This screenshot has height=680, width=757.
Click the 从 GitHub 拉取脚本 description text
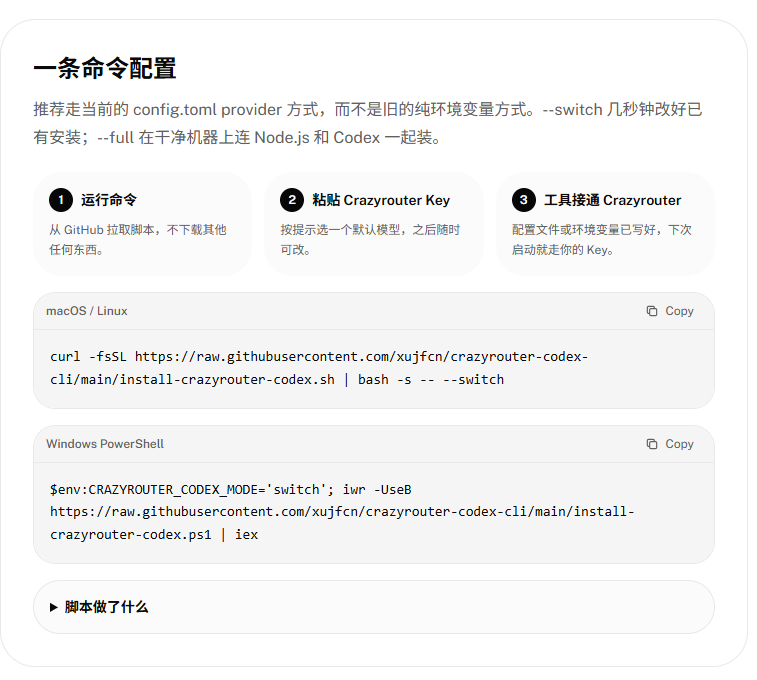click(x=138, y=239)
